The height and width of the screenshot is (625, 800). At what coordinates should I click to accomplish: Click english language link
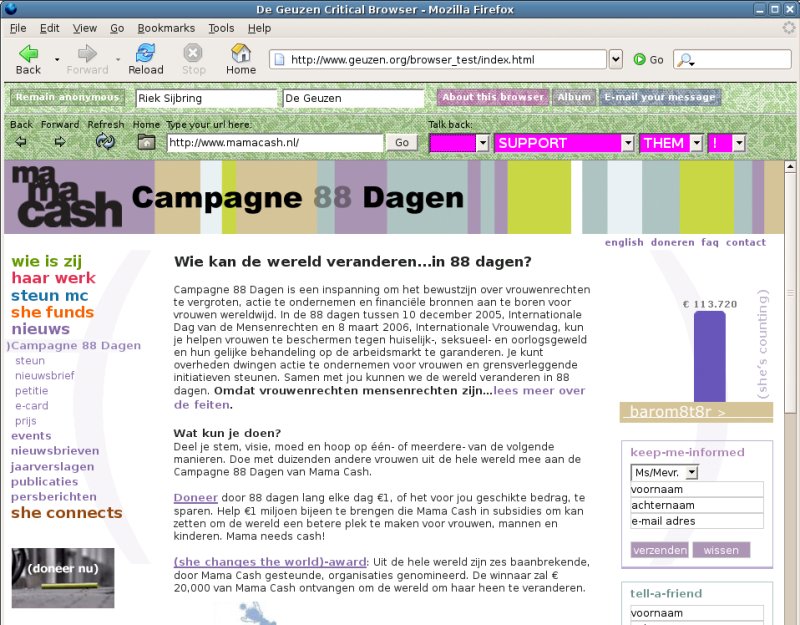(x=624, y=242)
